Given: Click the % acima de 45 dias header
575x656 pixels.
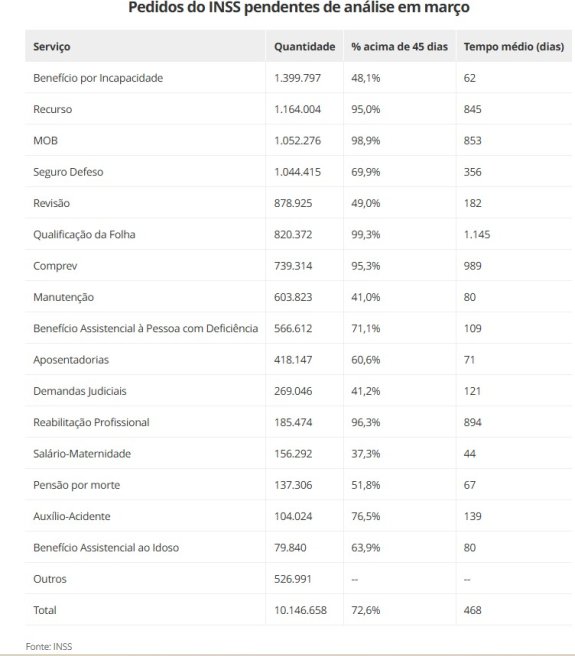Looking at the screenshot, I should pos(399,46).
